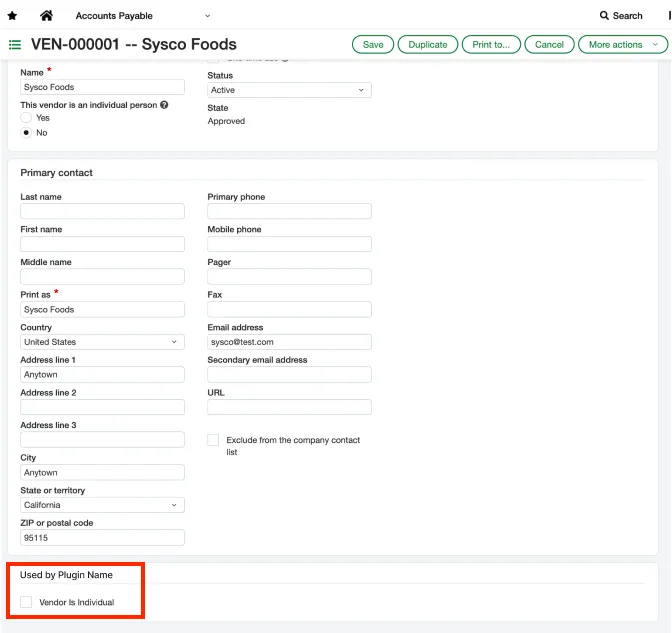Open the Status dropdown showing Active
672x633 pixels.
click(x=289, y=90)
